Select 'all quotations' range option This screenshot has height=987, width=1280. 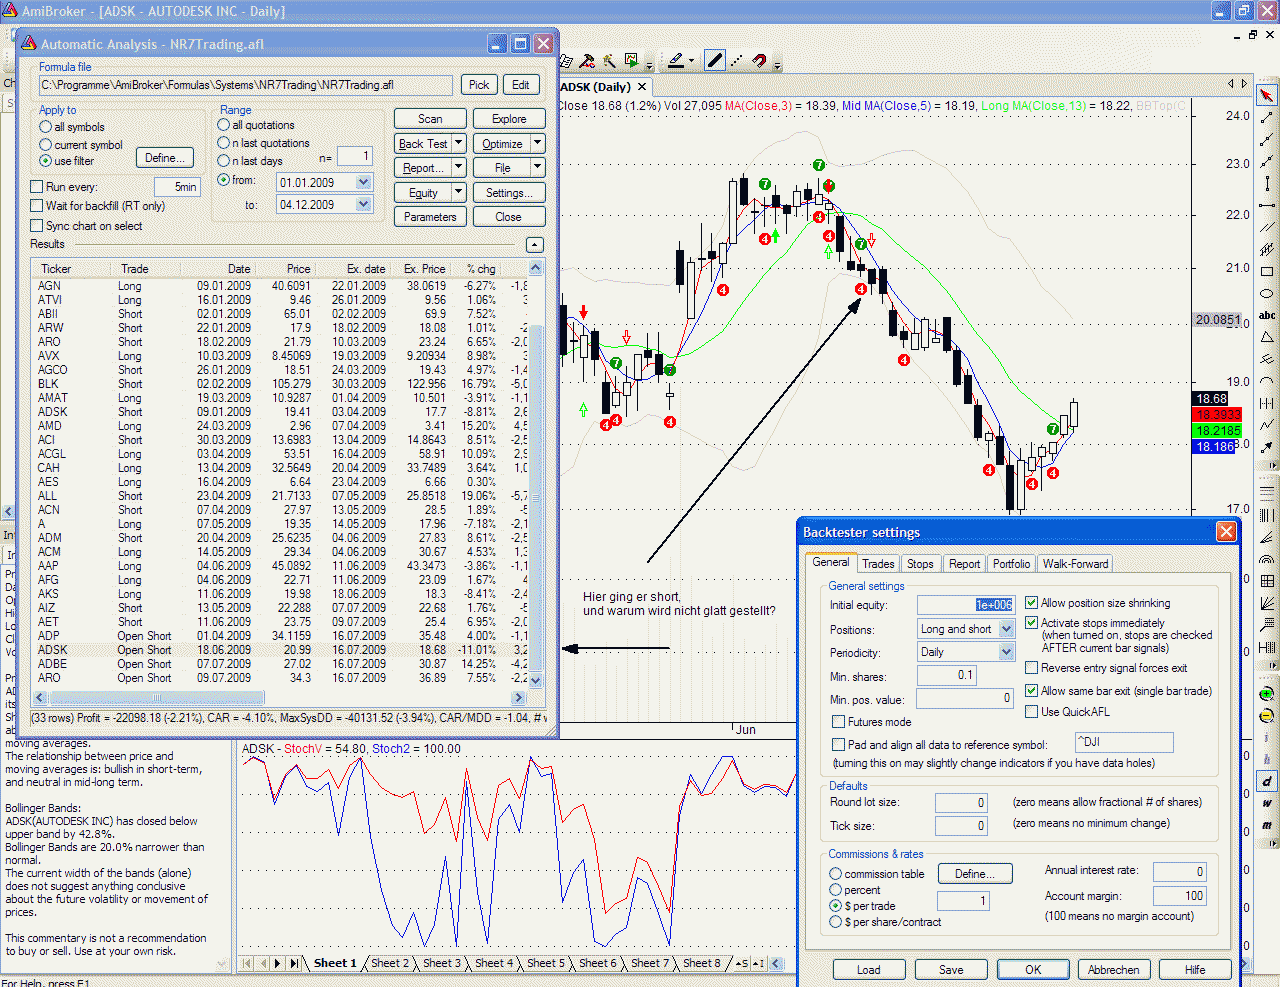tap(224, 125)
